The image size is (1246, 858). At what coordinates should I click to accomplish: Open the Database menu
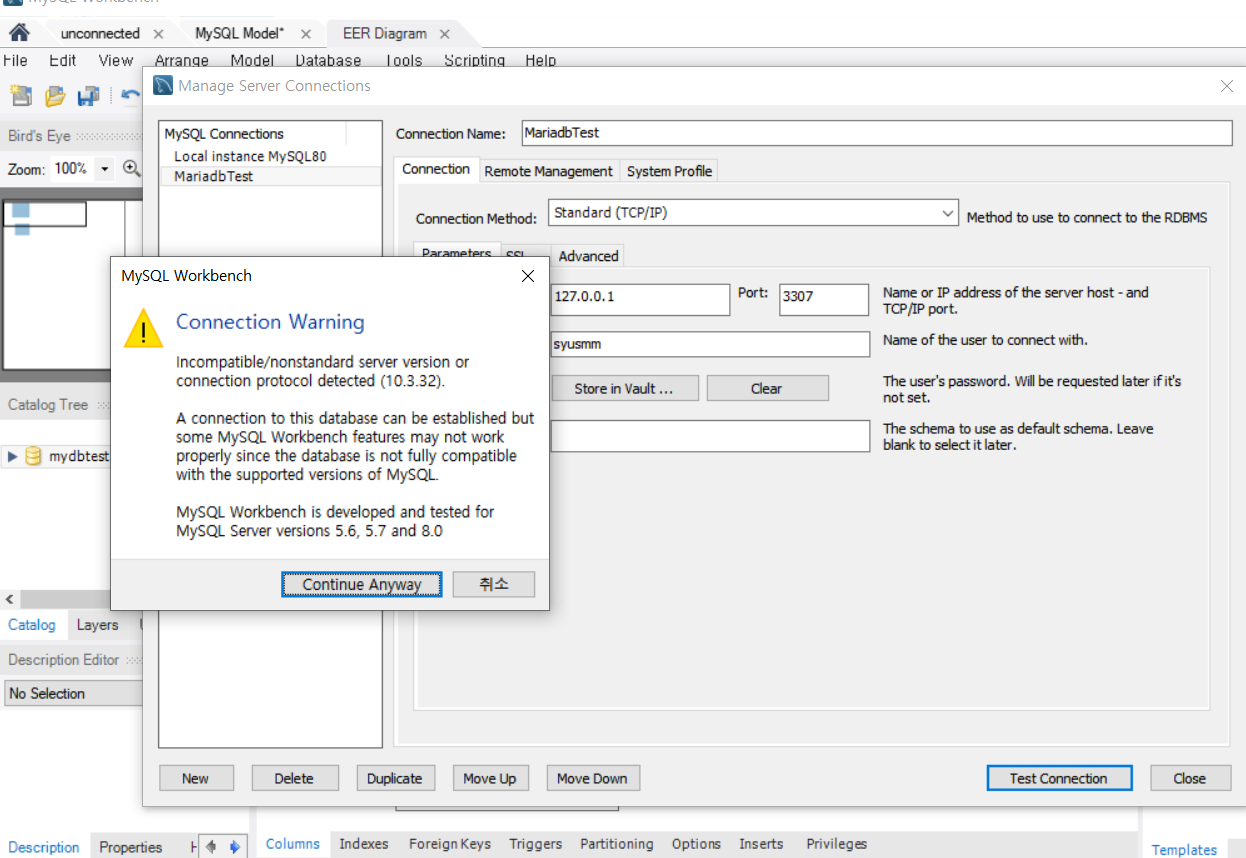click(328, 60)
